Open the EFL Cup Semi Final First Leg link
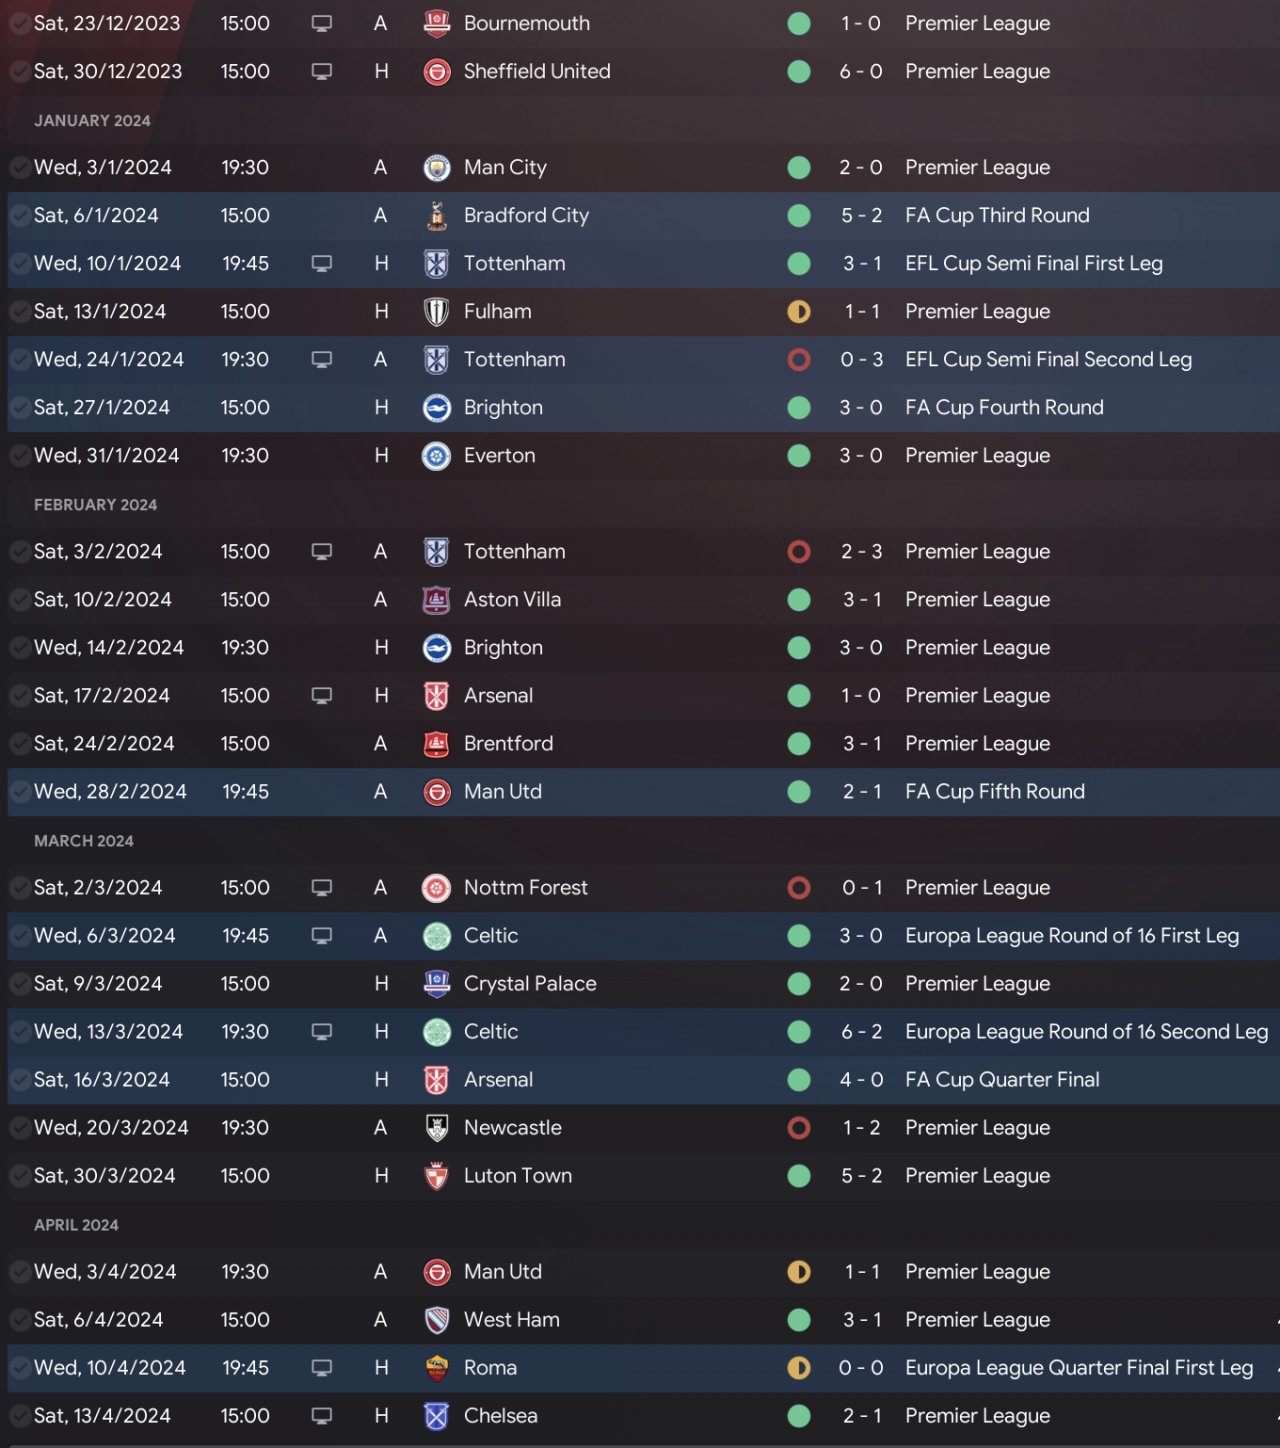This screenshot has width=1280, height=1448. 1034,263
